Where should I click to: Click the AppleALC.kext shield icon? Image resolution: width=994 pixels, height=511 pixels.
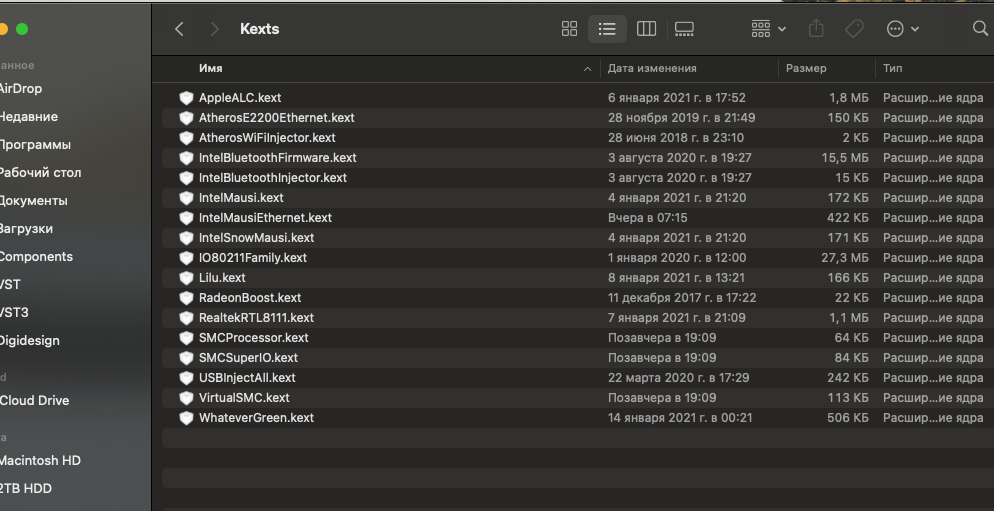coord(186,98)
